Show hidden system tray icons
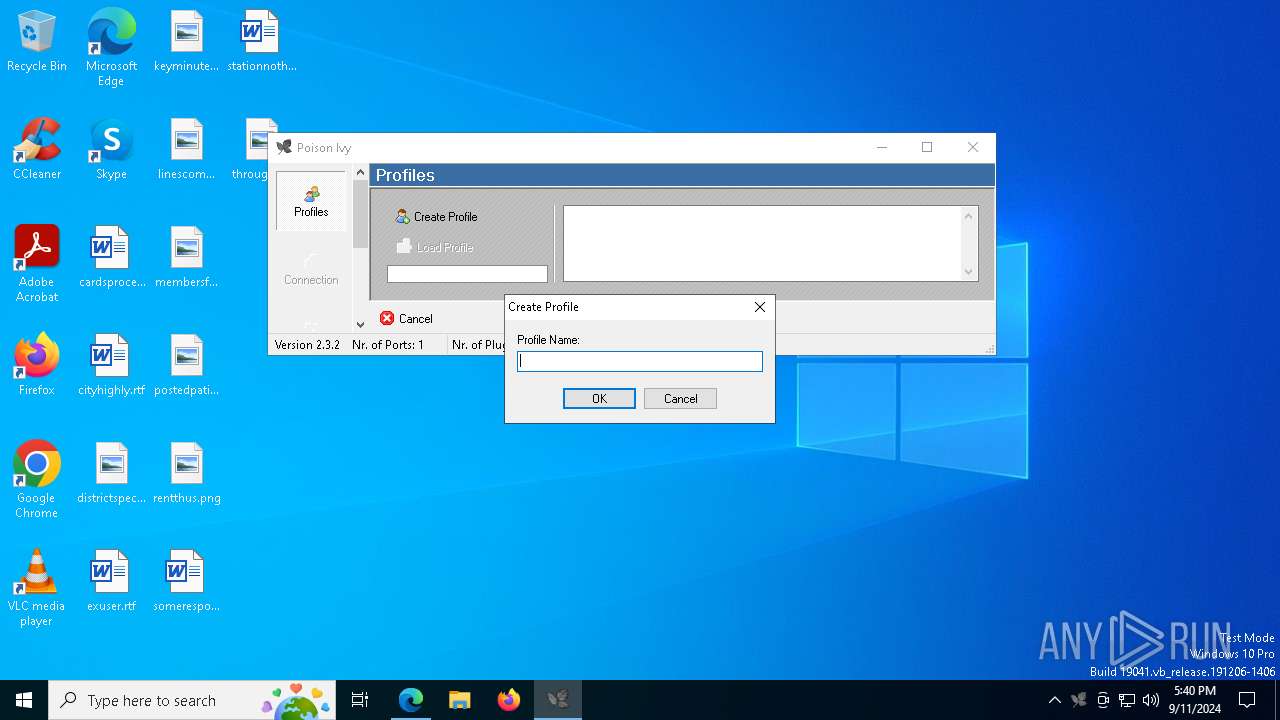This screenshot has width=1280, height=720. [1054, 700]
